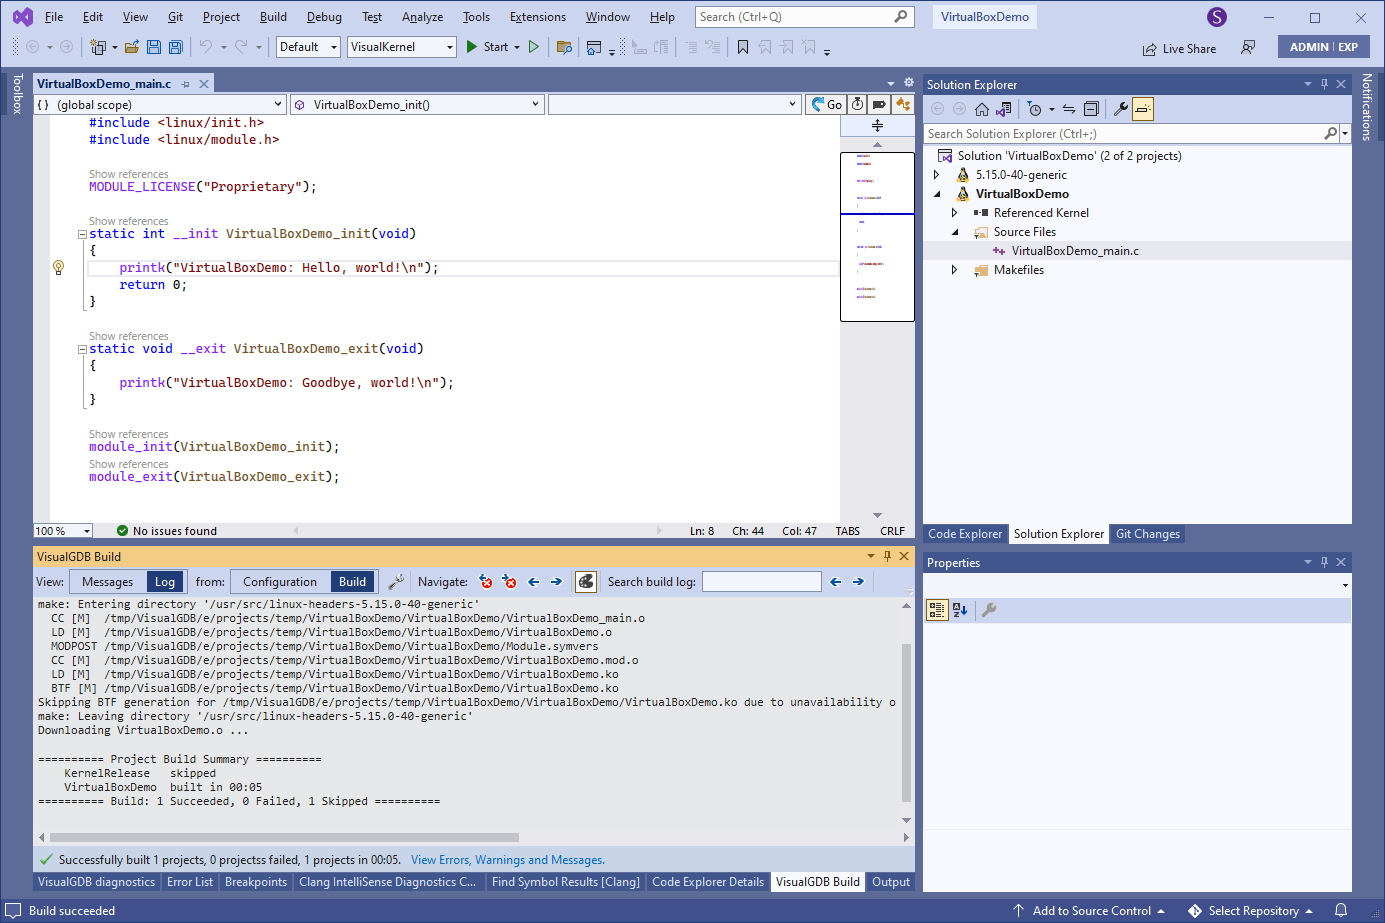Click the Live Share button
The image size is (1385, 923).
click(1179, 48)
